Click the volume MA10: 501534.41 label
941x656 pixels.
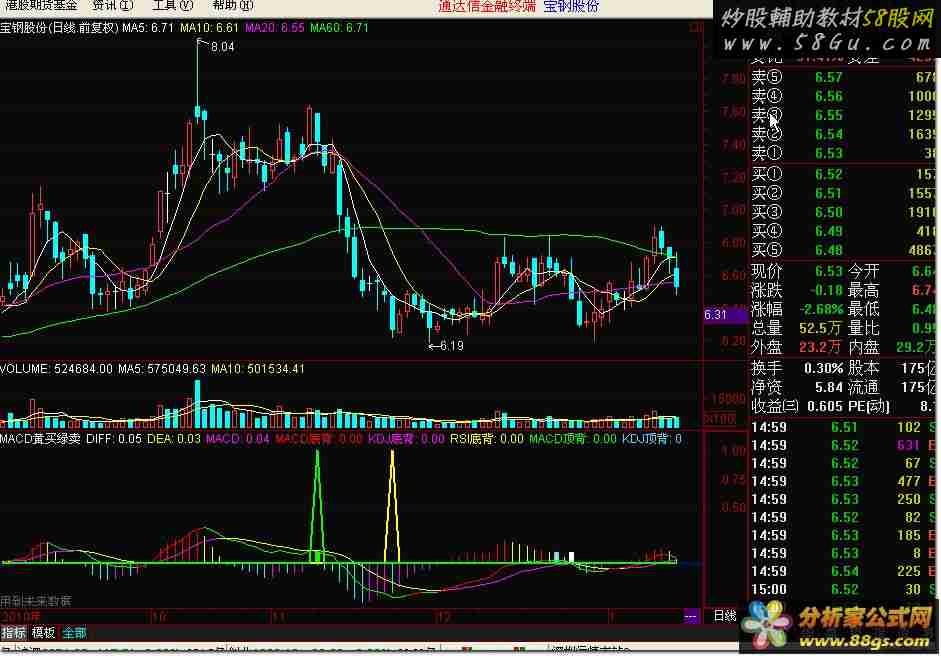(x=258, y=369)
